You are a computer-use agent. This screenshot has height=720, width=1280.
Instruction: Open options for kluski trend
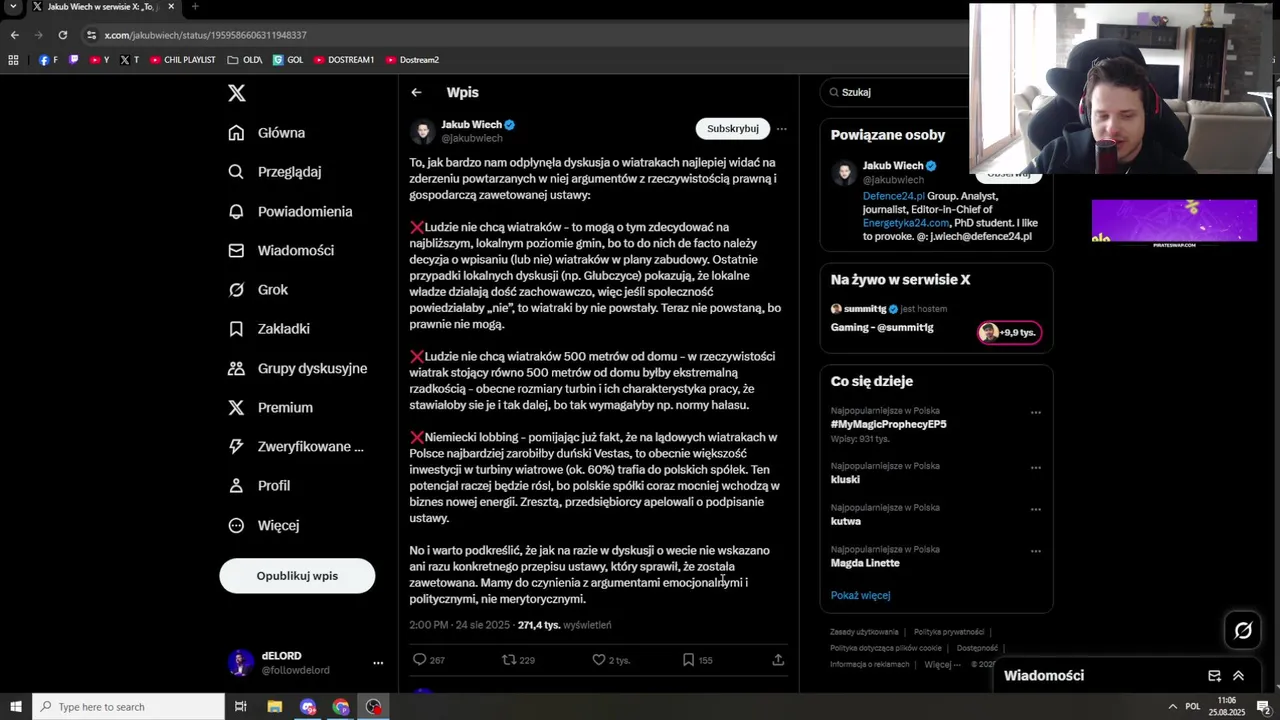[x=1036, y=467]
